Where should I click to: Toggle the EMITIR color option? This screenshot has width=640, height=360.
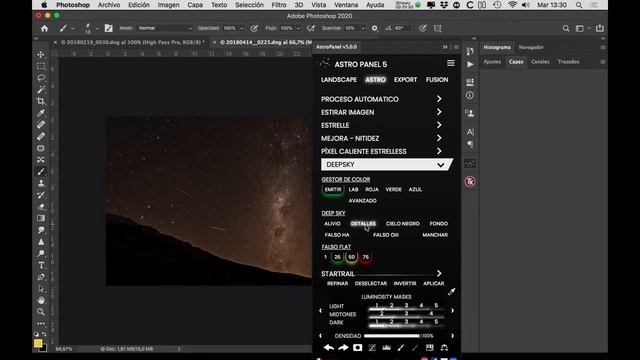(x=333, y=189)
